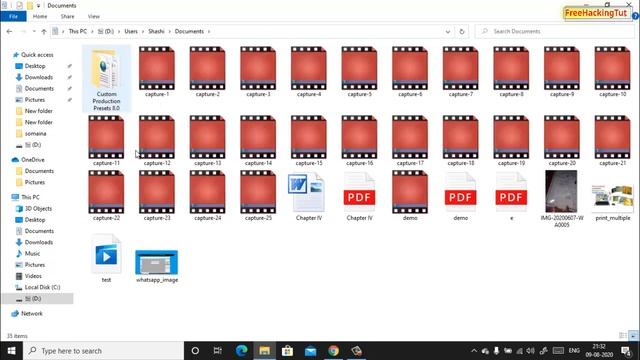This screenshot has height=360, width=640.
Task: Open Cortana from the taskbar
Action: click(x=195, y=351)
